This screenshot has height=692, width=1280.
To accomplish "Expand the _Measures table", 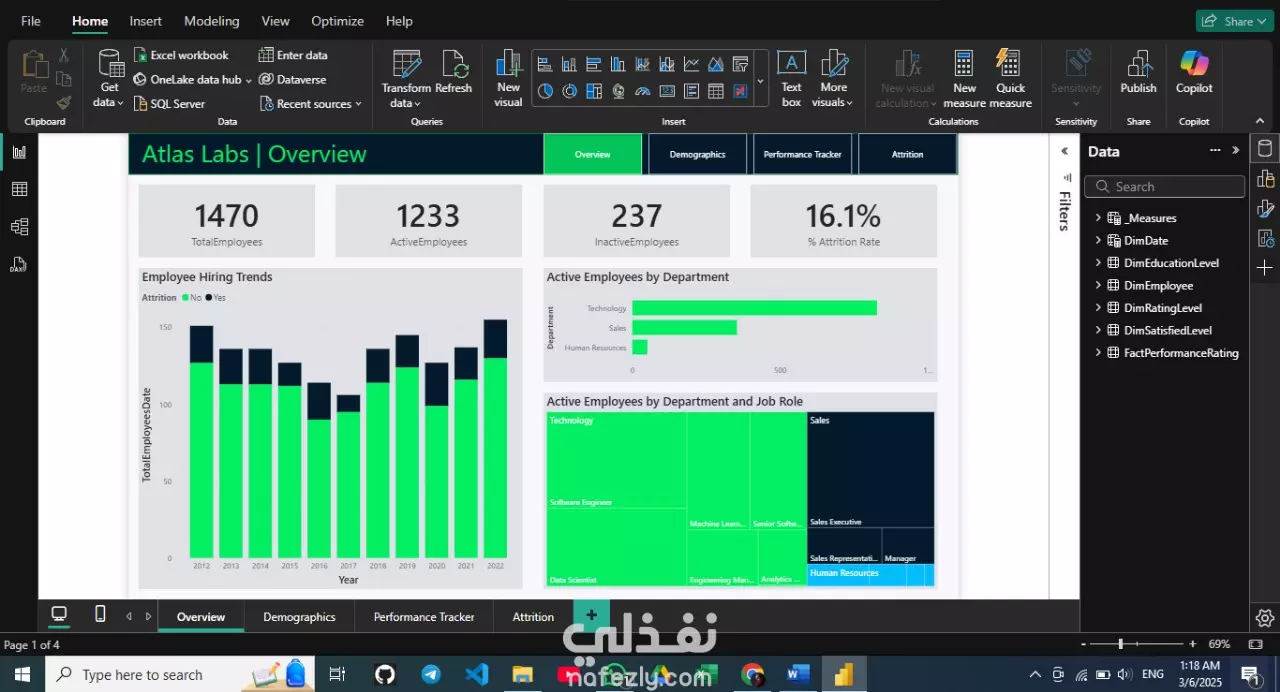I will click(1098, 218).
